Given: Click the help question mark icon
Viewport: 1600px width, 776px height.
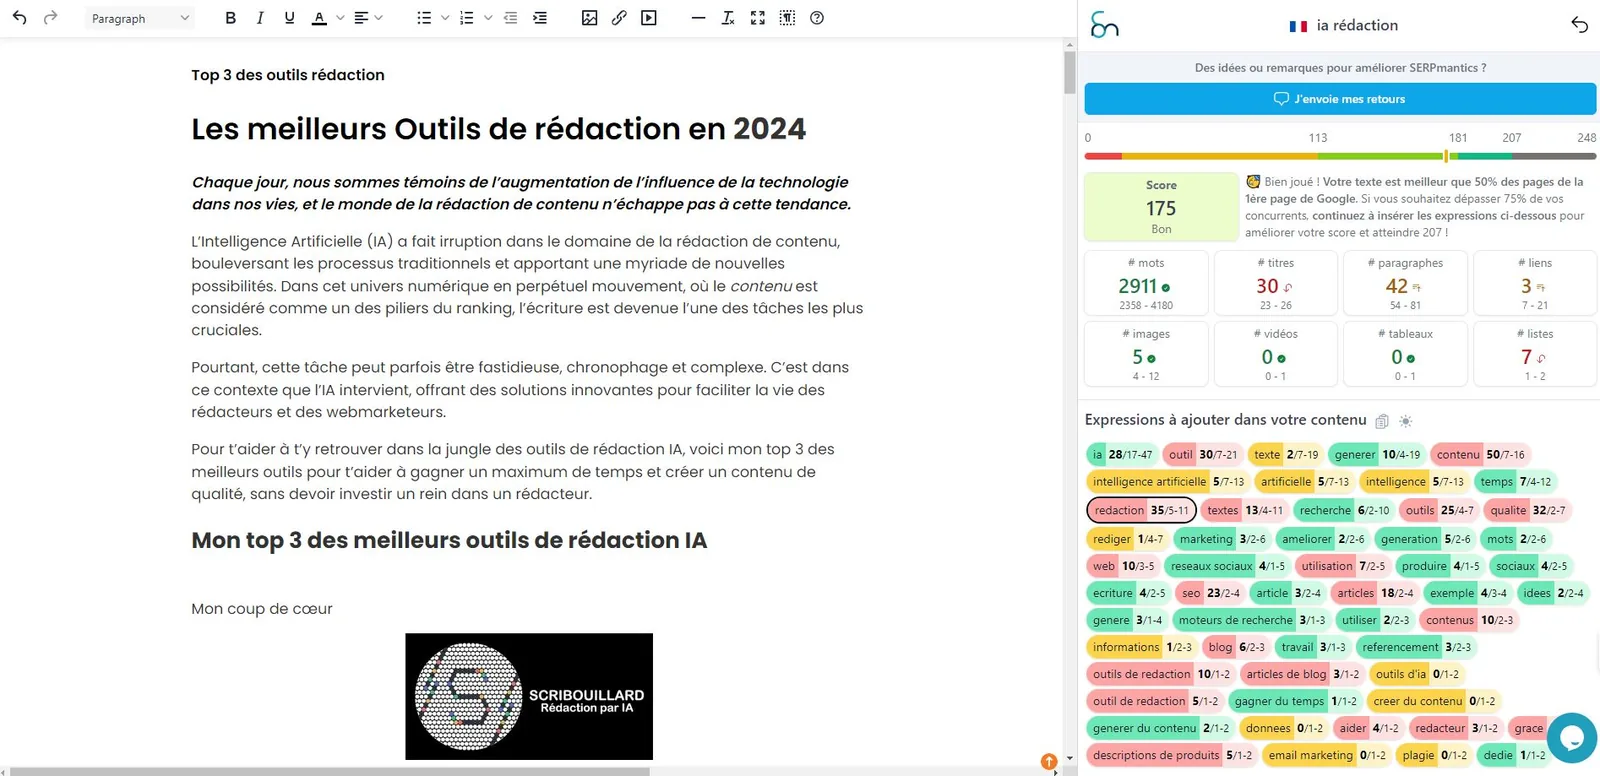Looking at the screenshot, I should tap(817, 18).
